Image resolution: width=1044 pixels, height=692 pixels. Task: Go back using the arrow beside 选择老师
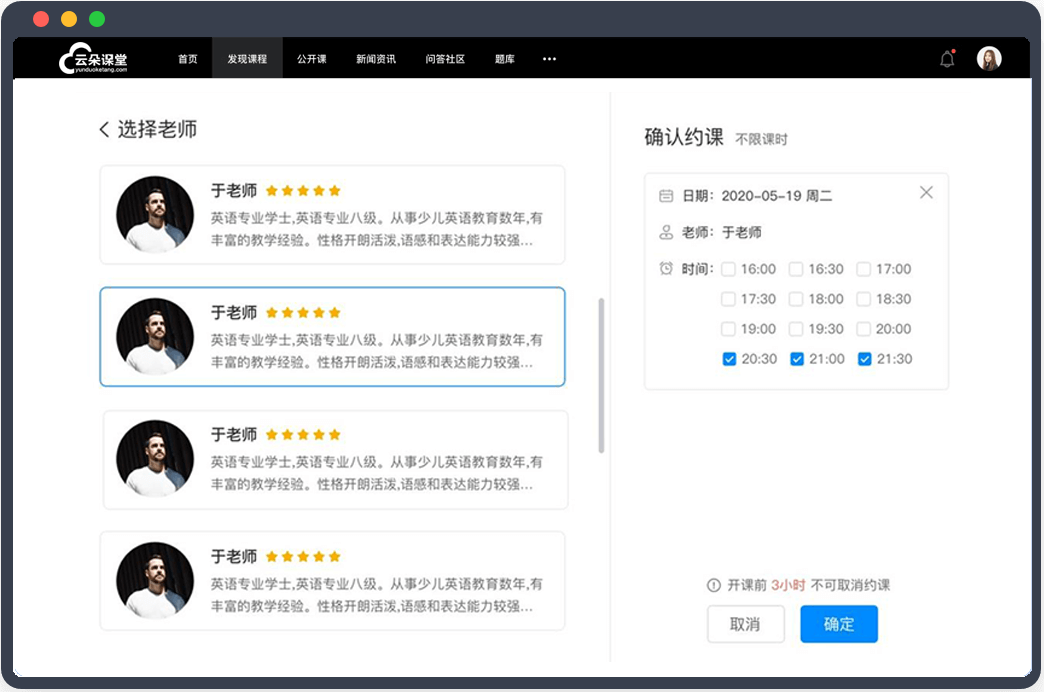tap(104, 129)
